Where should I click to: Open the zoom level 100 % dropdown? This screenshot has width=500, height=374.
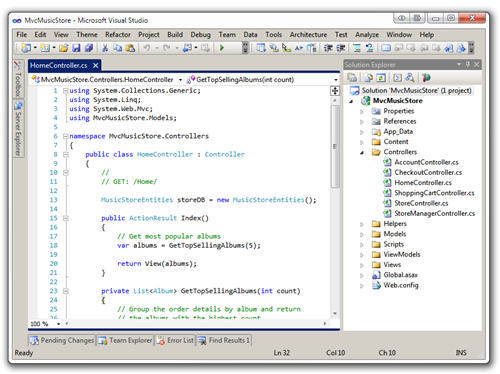[59, 324]
